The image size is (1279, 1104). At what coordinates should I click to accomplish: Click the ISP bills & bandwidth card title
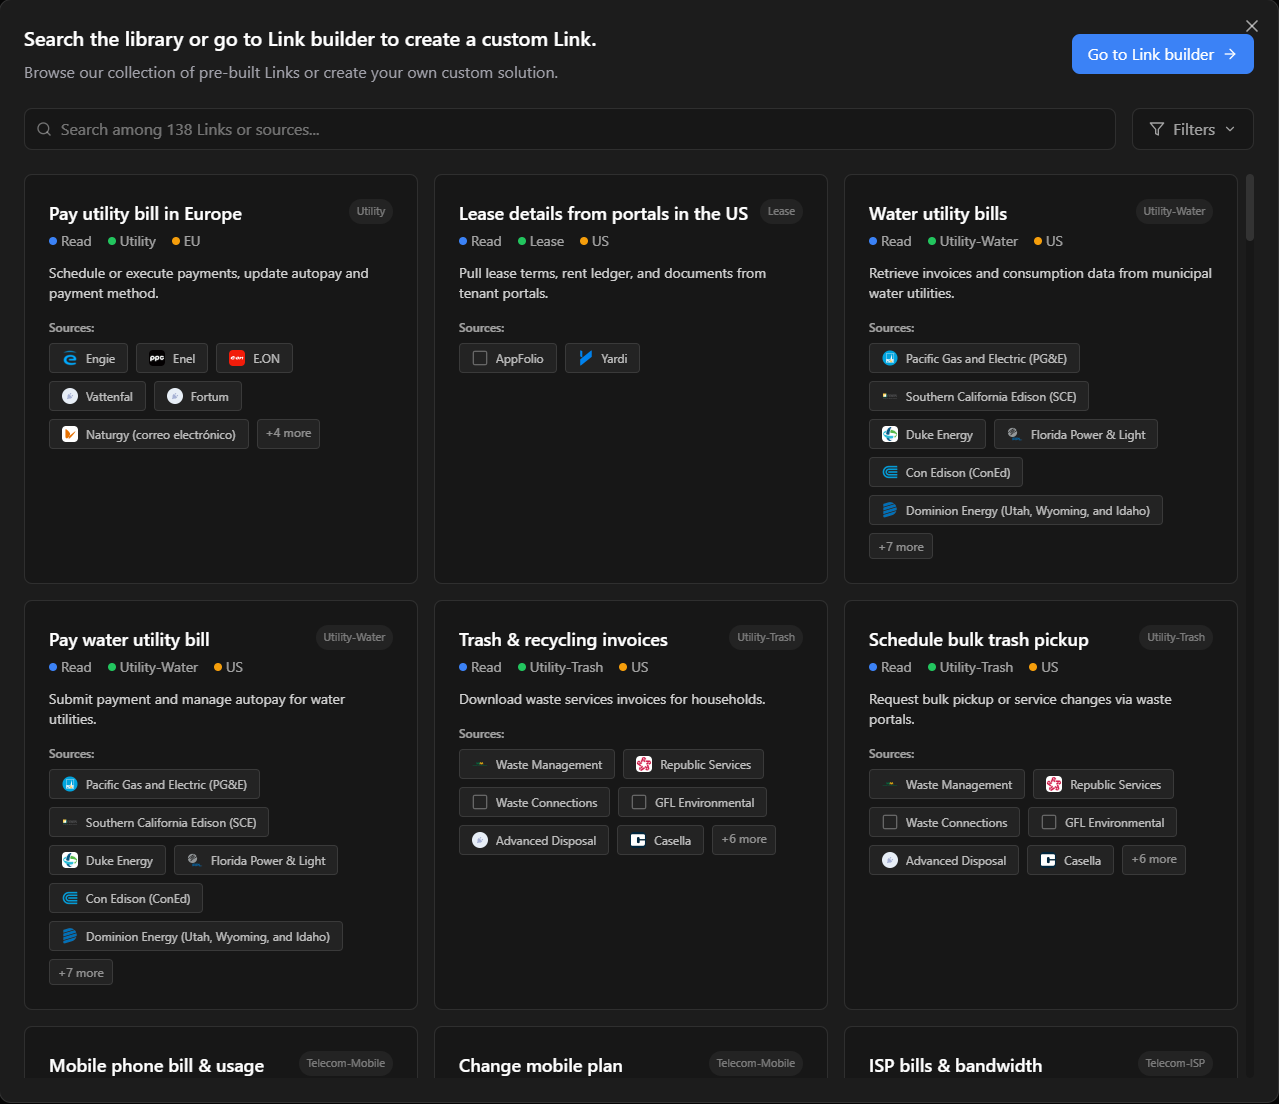click(955, 1066)
